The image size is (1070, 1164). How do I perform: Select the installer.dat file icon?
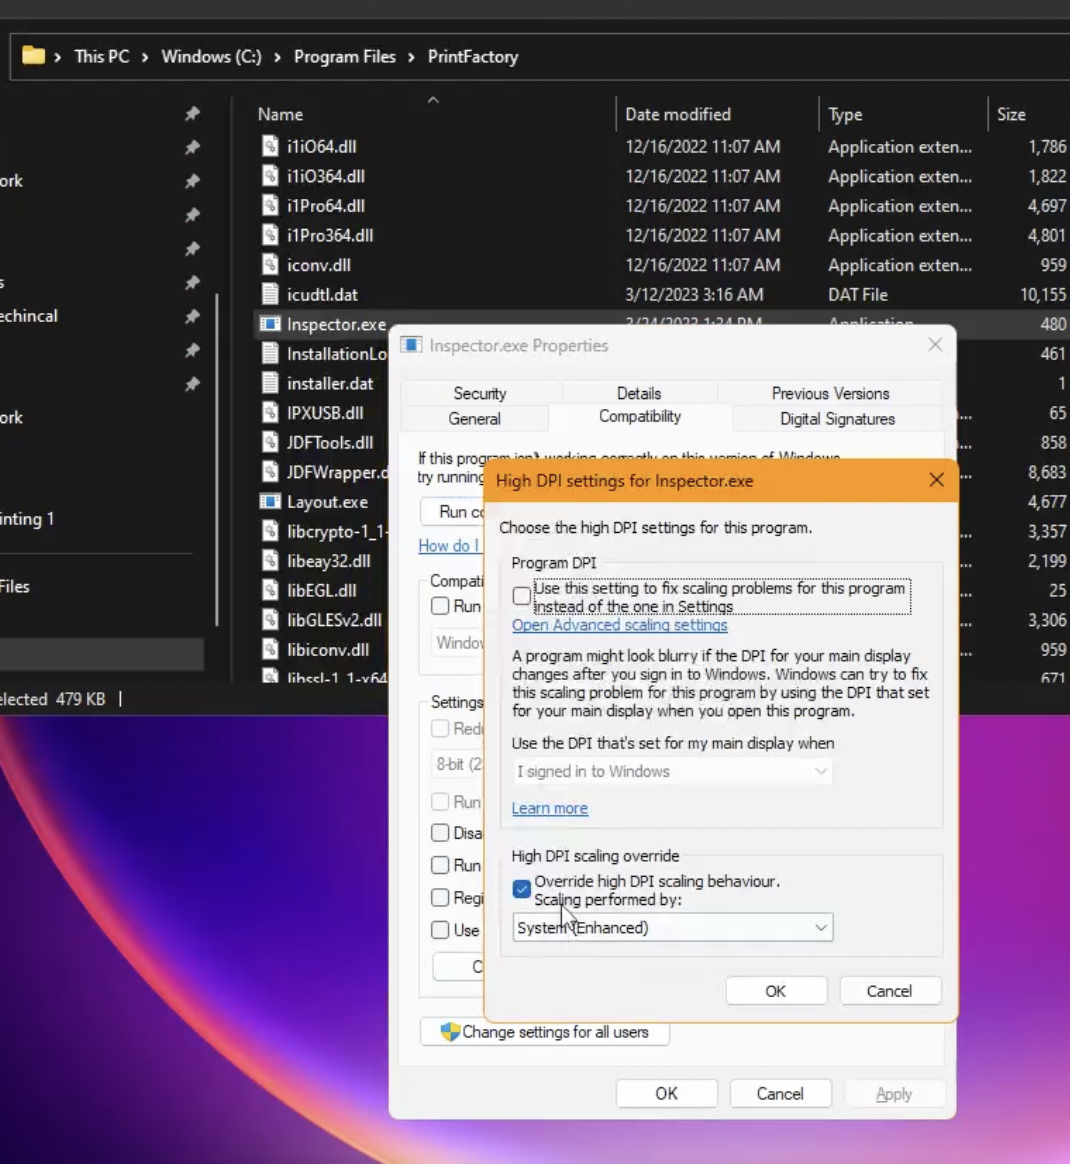[x=270, y=383]
